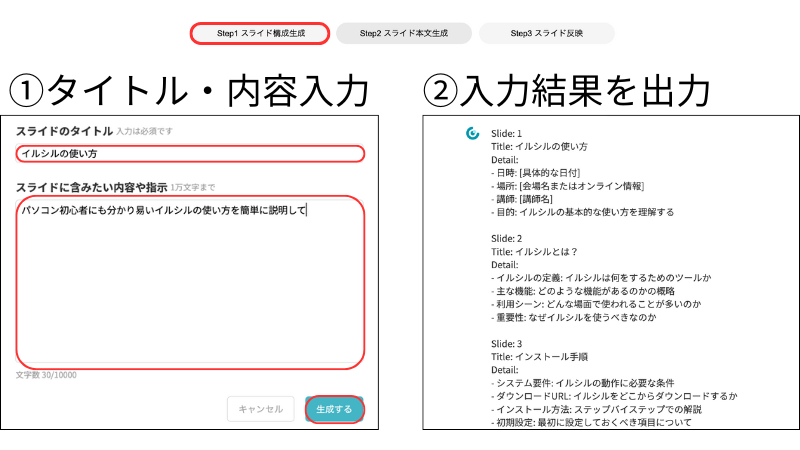
Task: Click '- 日時: [具体的な日付]' line
Action: pyautogui.click(x=536, y=173)
